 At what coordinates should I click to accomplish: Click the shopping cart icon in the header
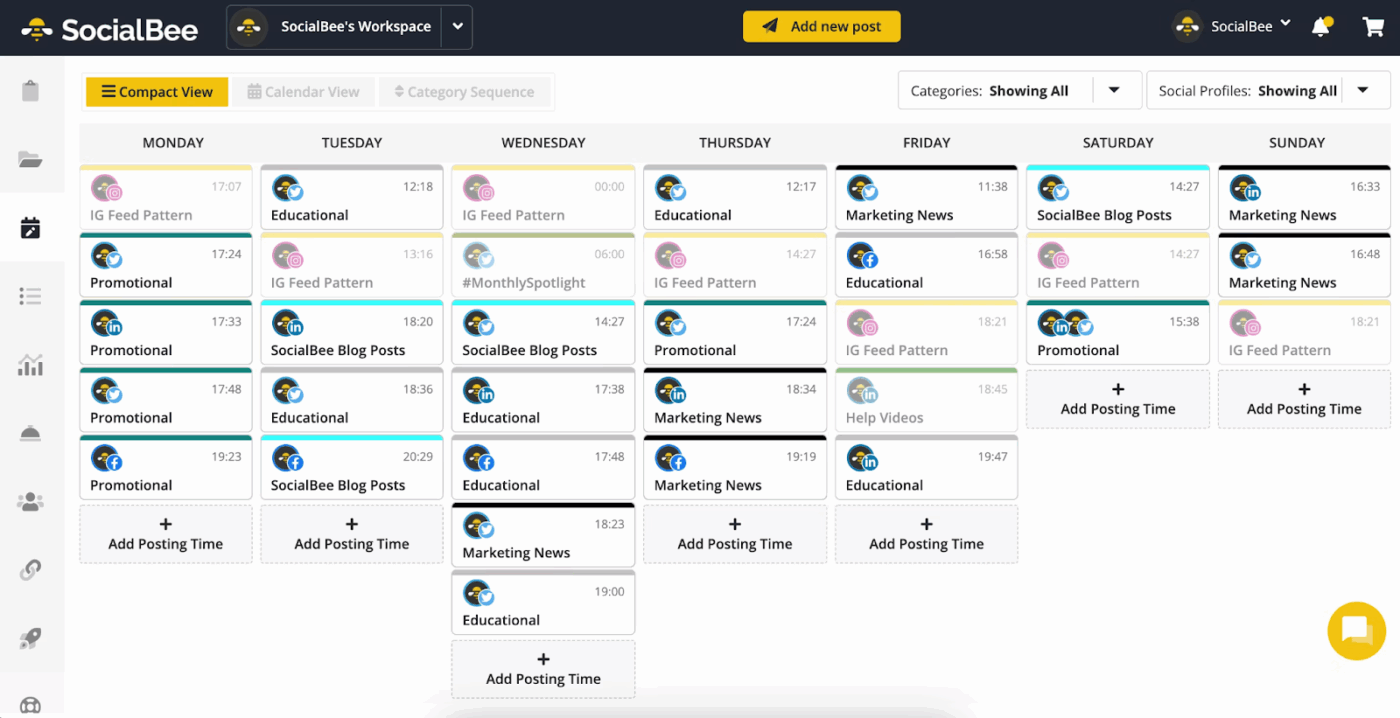click(1372, 27)
